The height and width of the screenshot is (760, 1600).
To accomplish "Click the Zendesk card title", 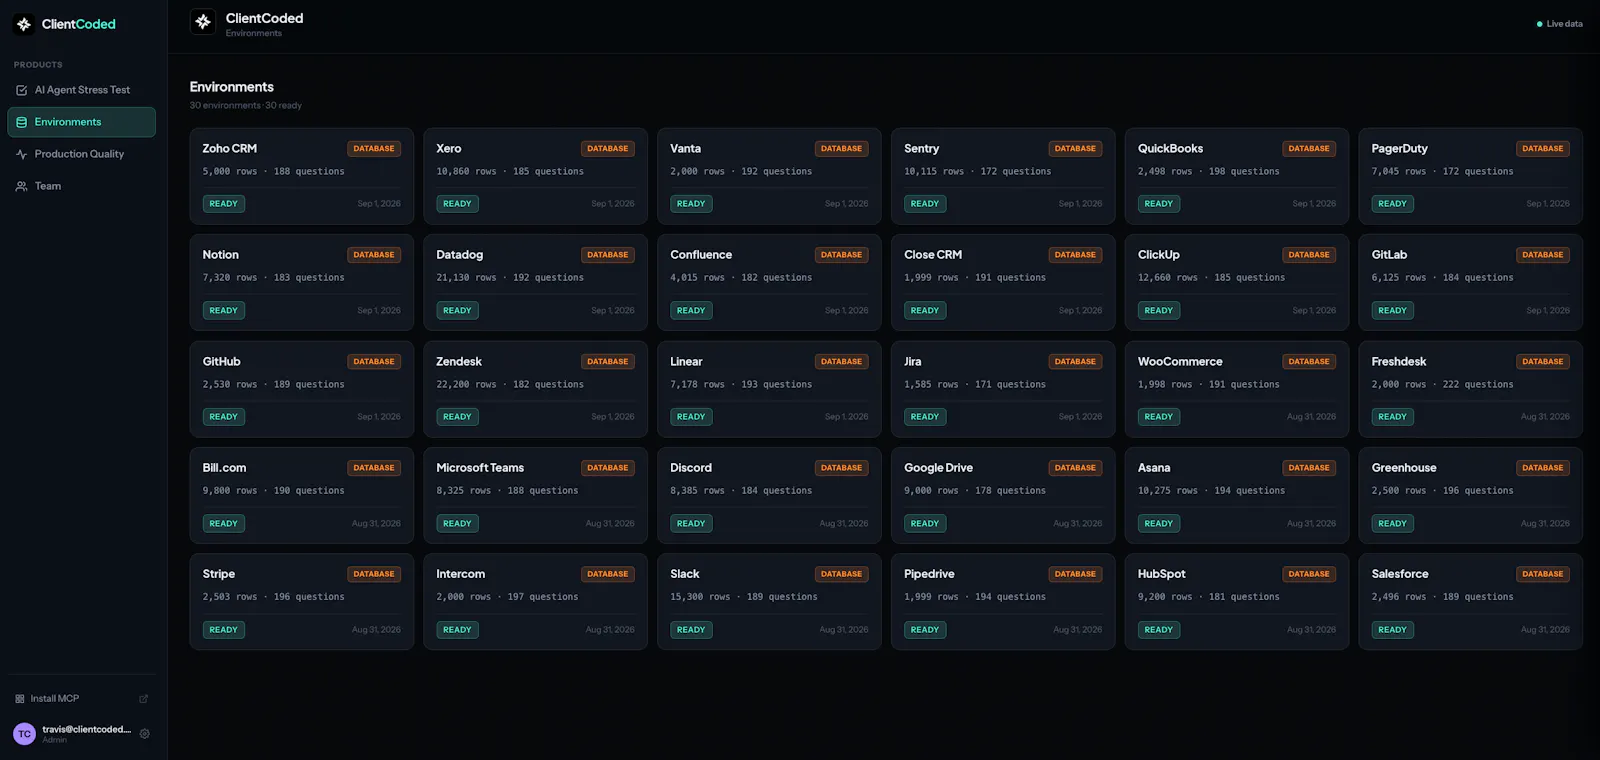I will click(459, 362).
